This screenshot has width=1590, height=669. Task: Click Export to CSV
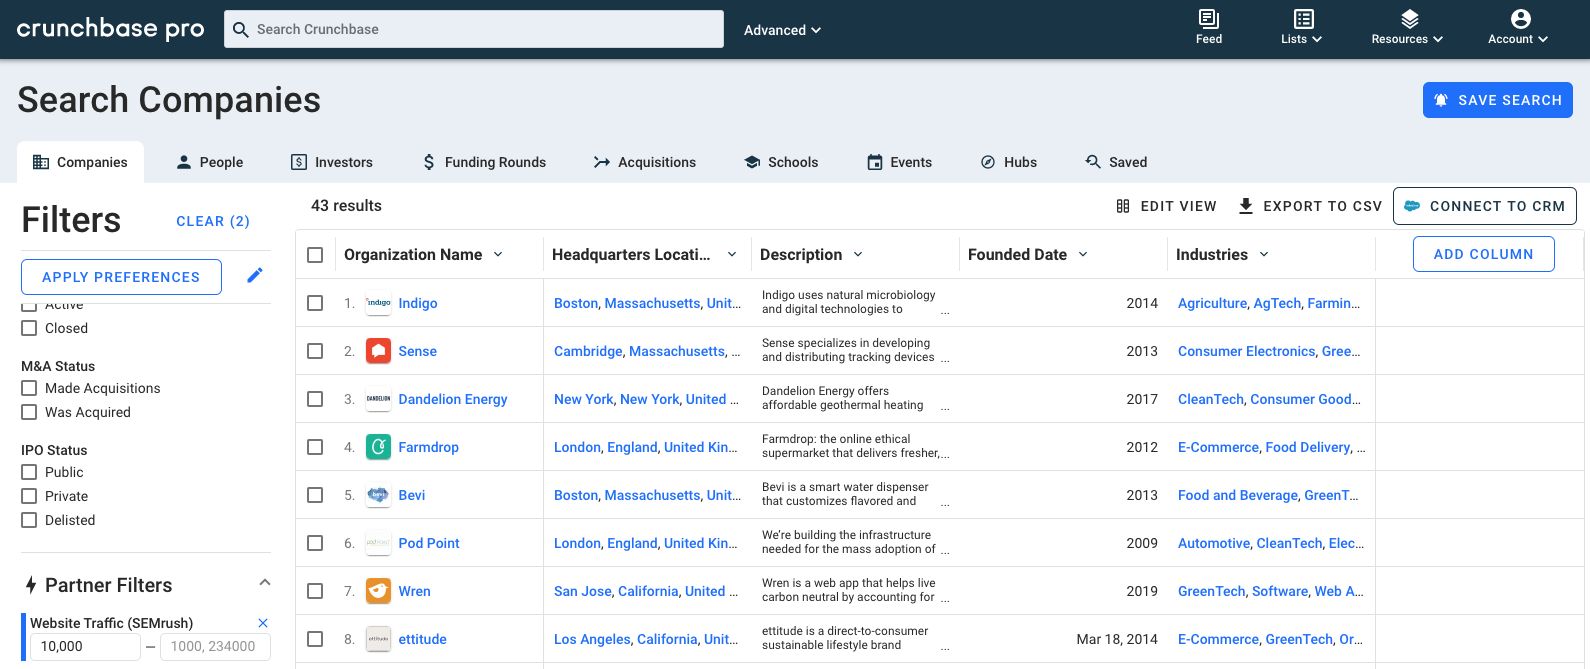(1310, 206)
